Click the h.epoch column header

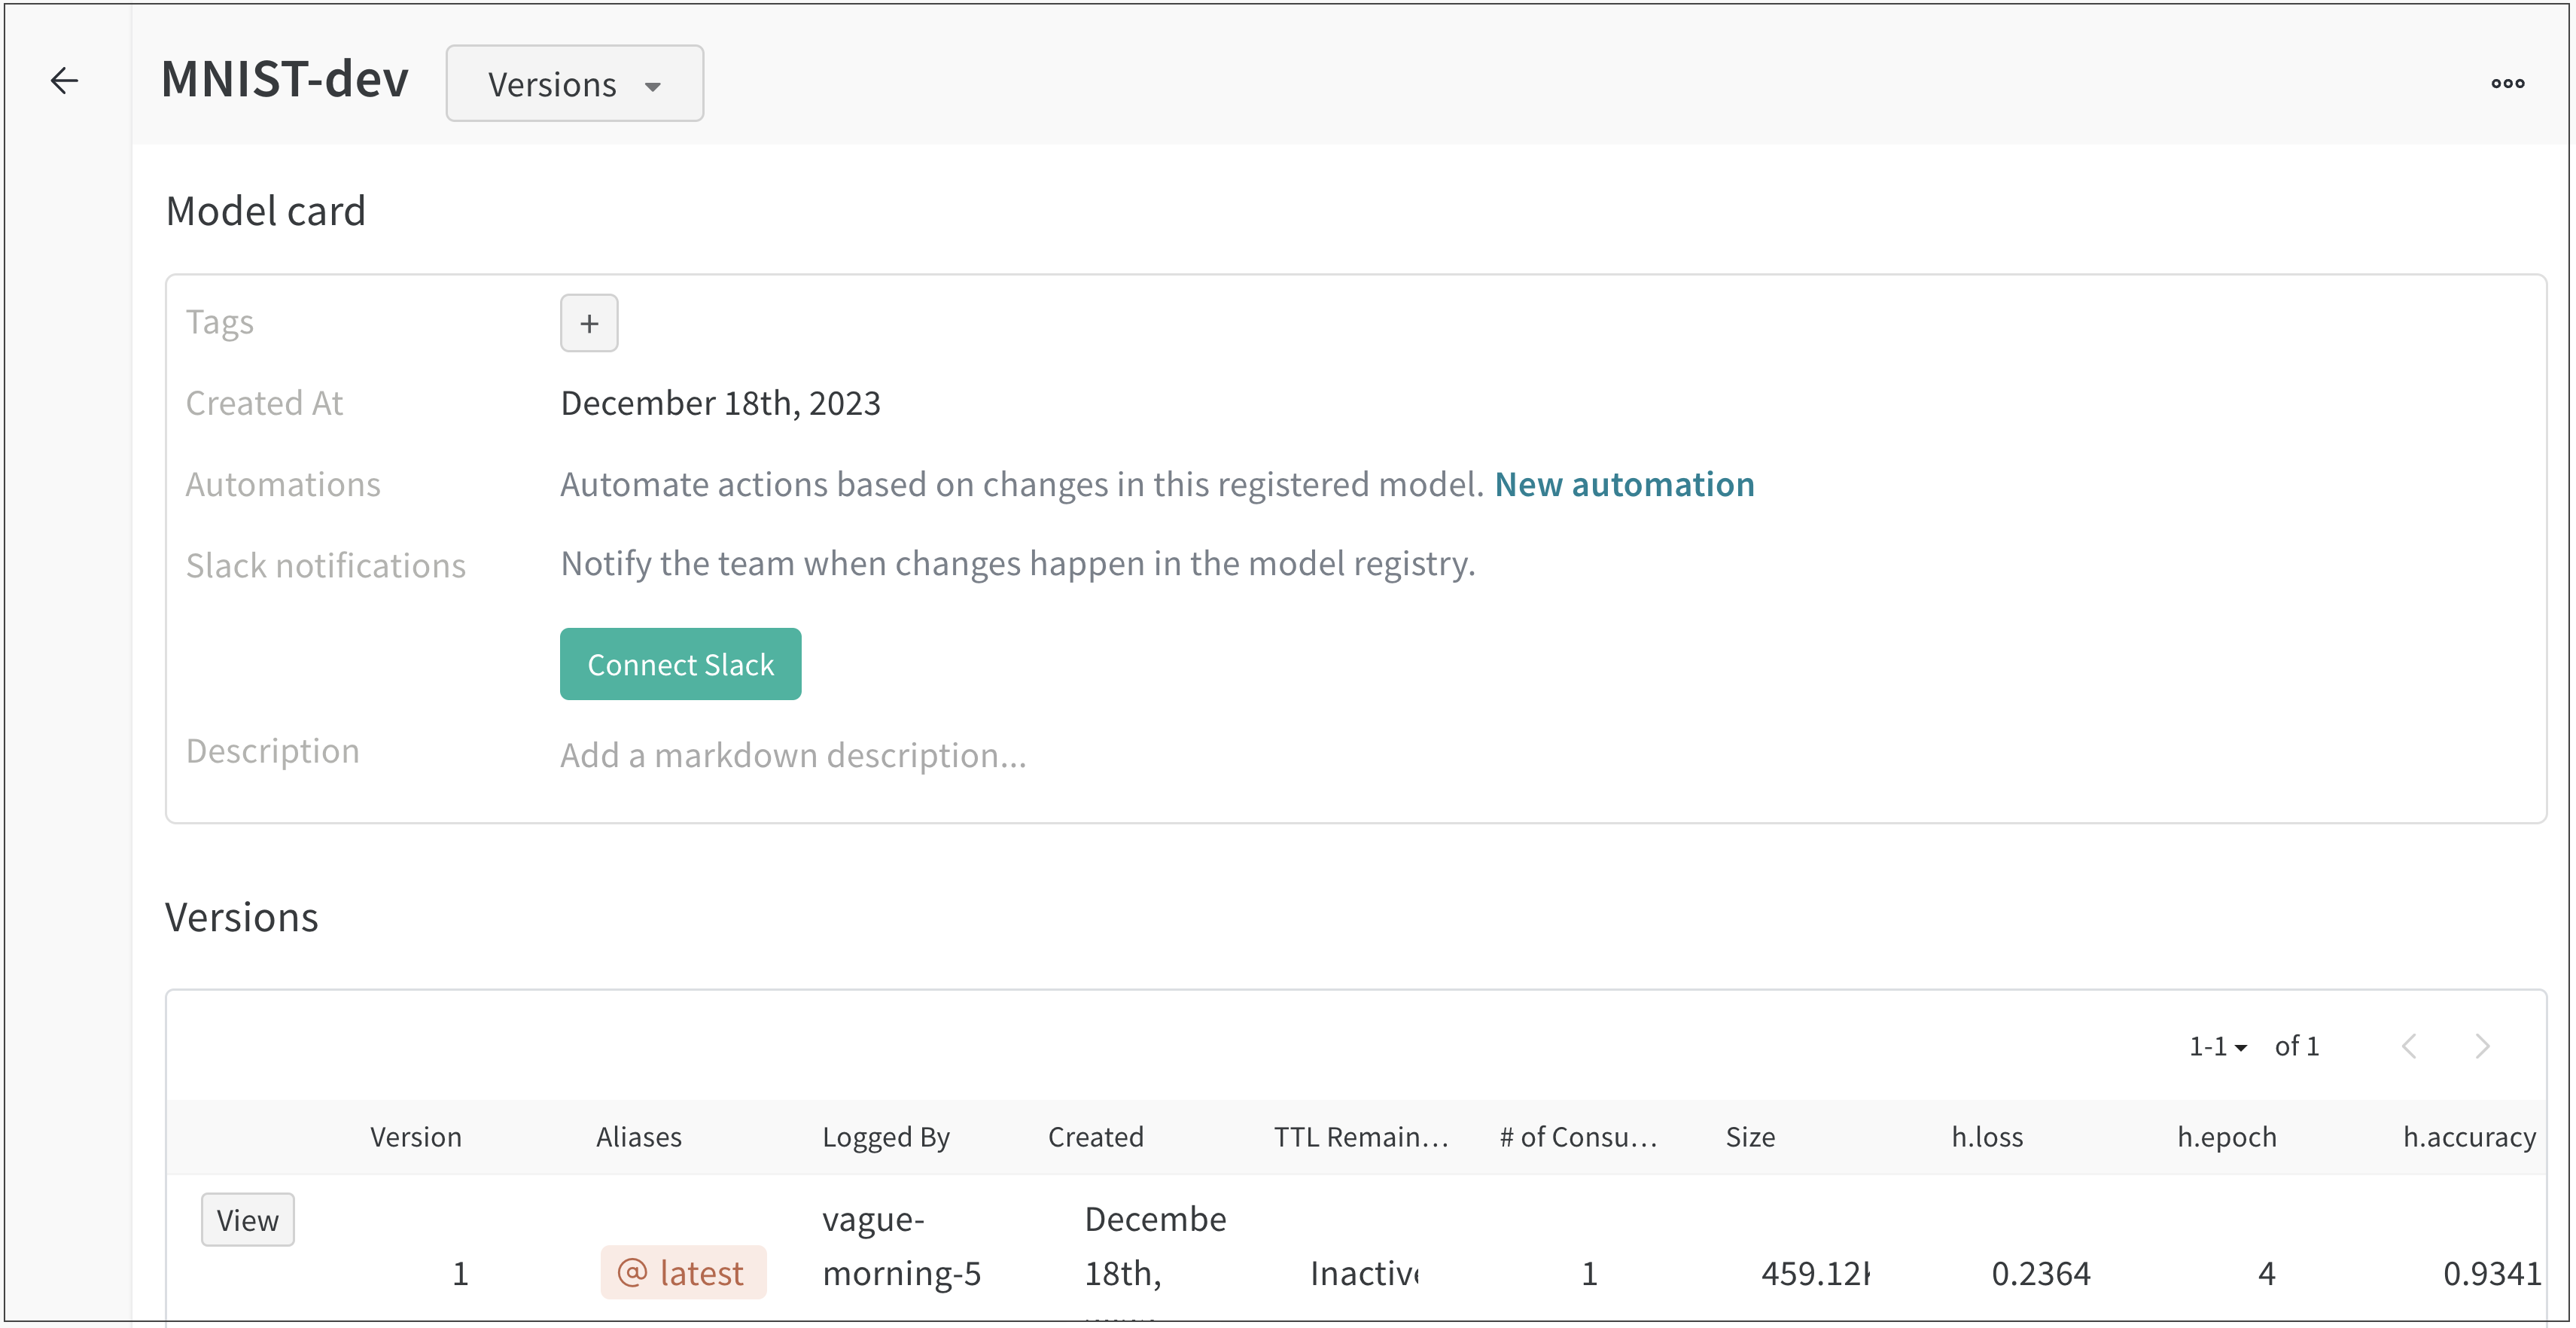click(x=2226, y=1137)
